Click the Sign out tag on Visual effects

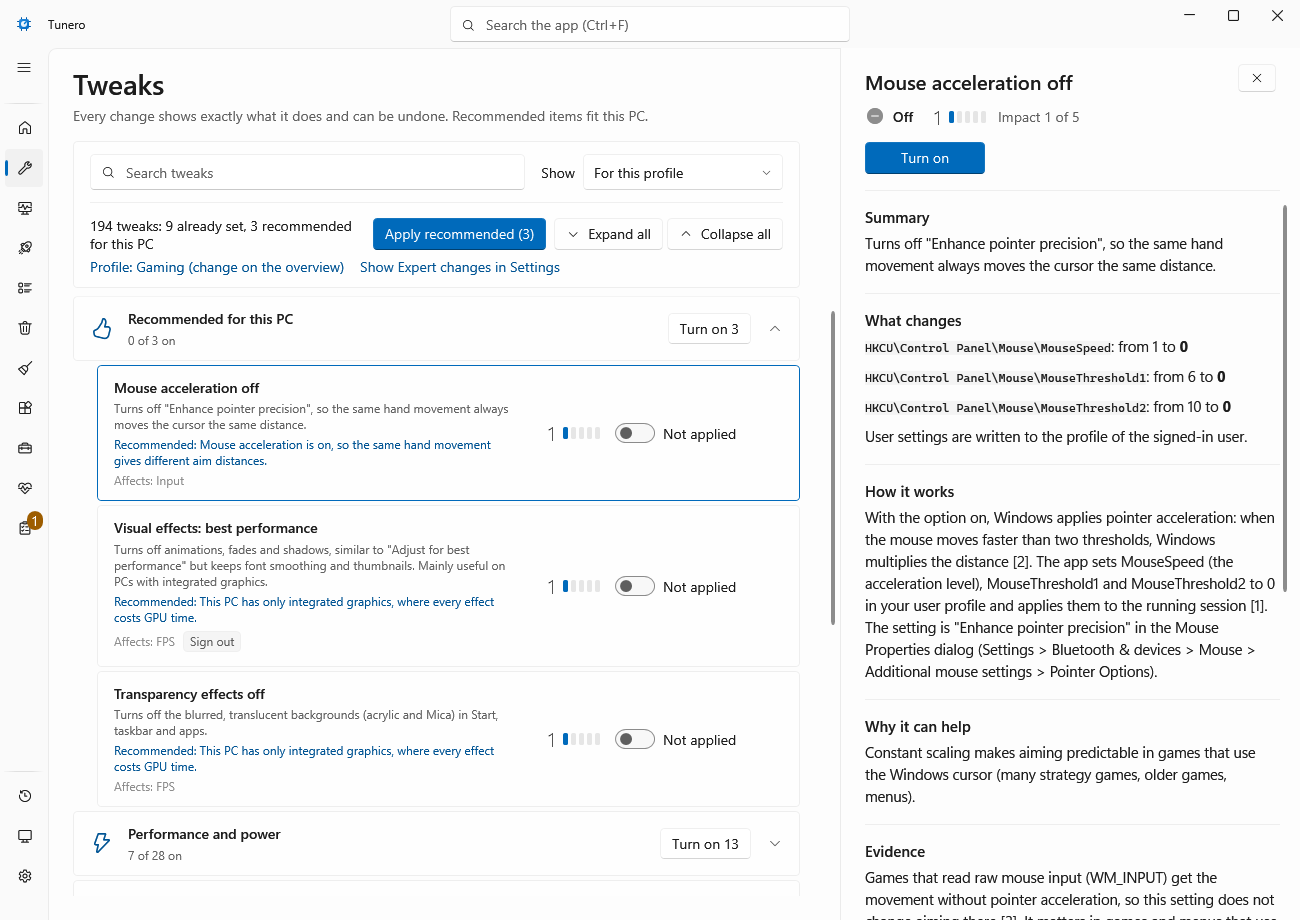(x=212, y=642)
